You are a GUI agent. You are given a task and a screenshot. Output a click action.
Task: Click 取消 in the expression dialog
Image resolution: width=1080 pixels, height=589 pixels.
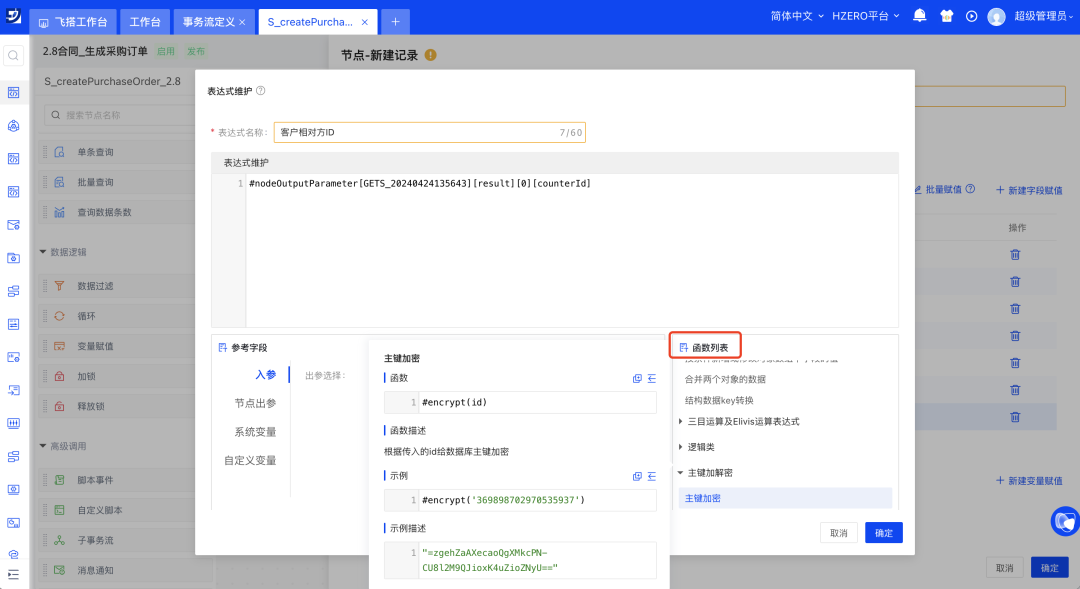click(838, 533)
